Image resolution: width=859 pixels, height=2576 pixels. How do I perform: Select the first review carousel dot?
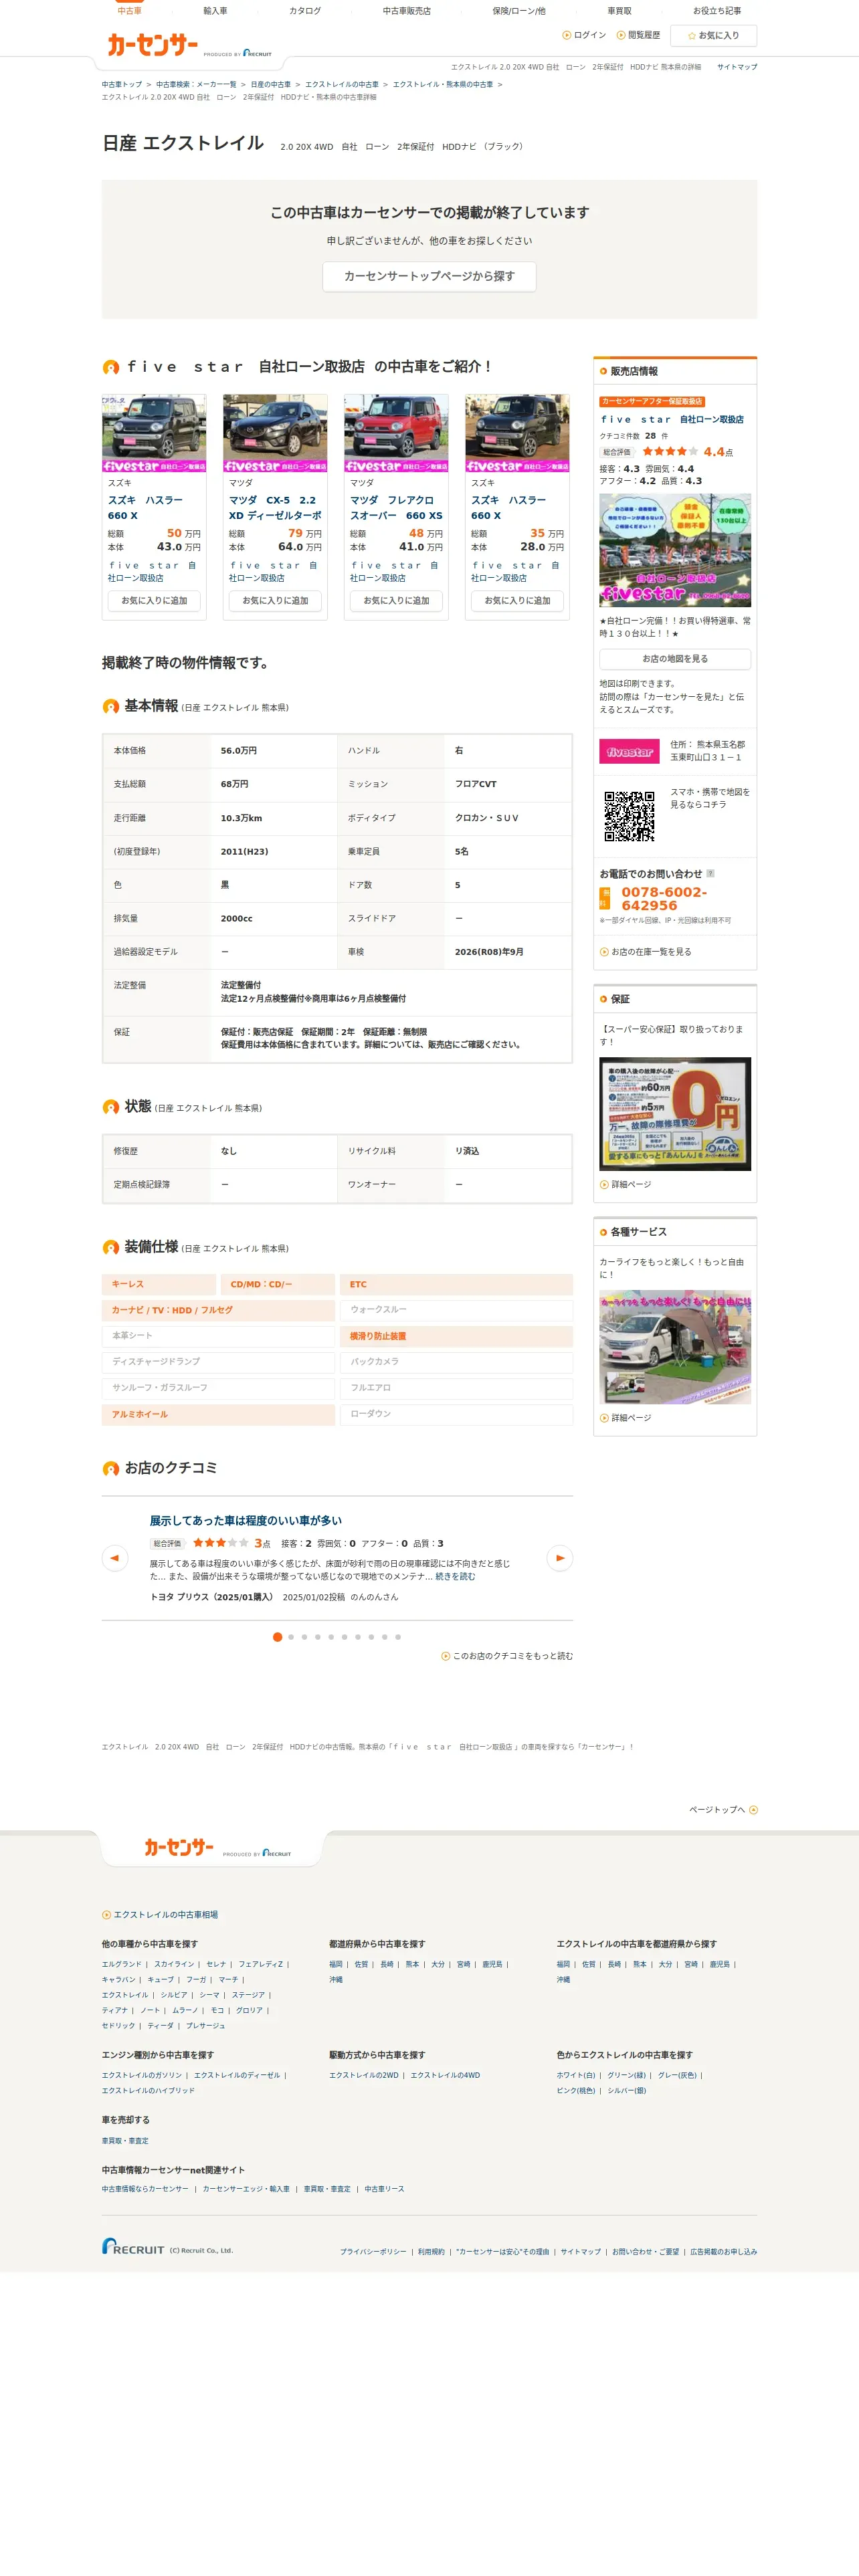coord(277,1637)
